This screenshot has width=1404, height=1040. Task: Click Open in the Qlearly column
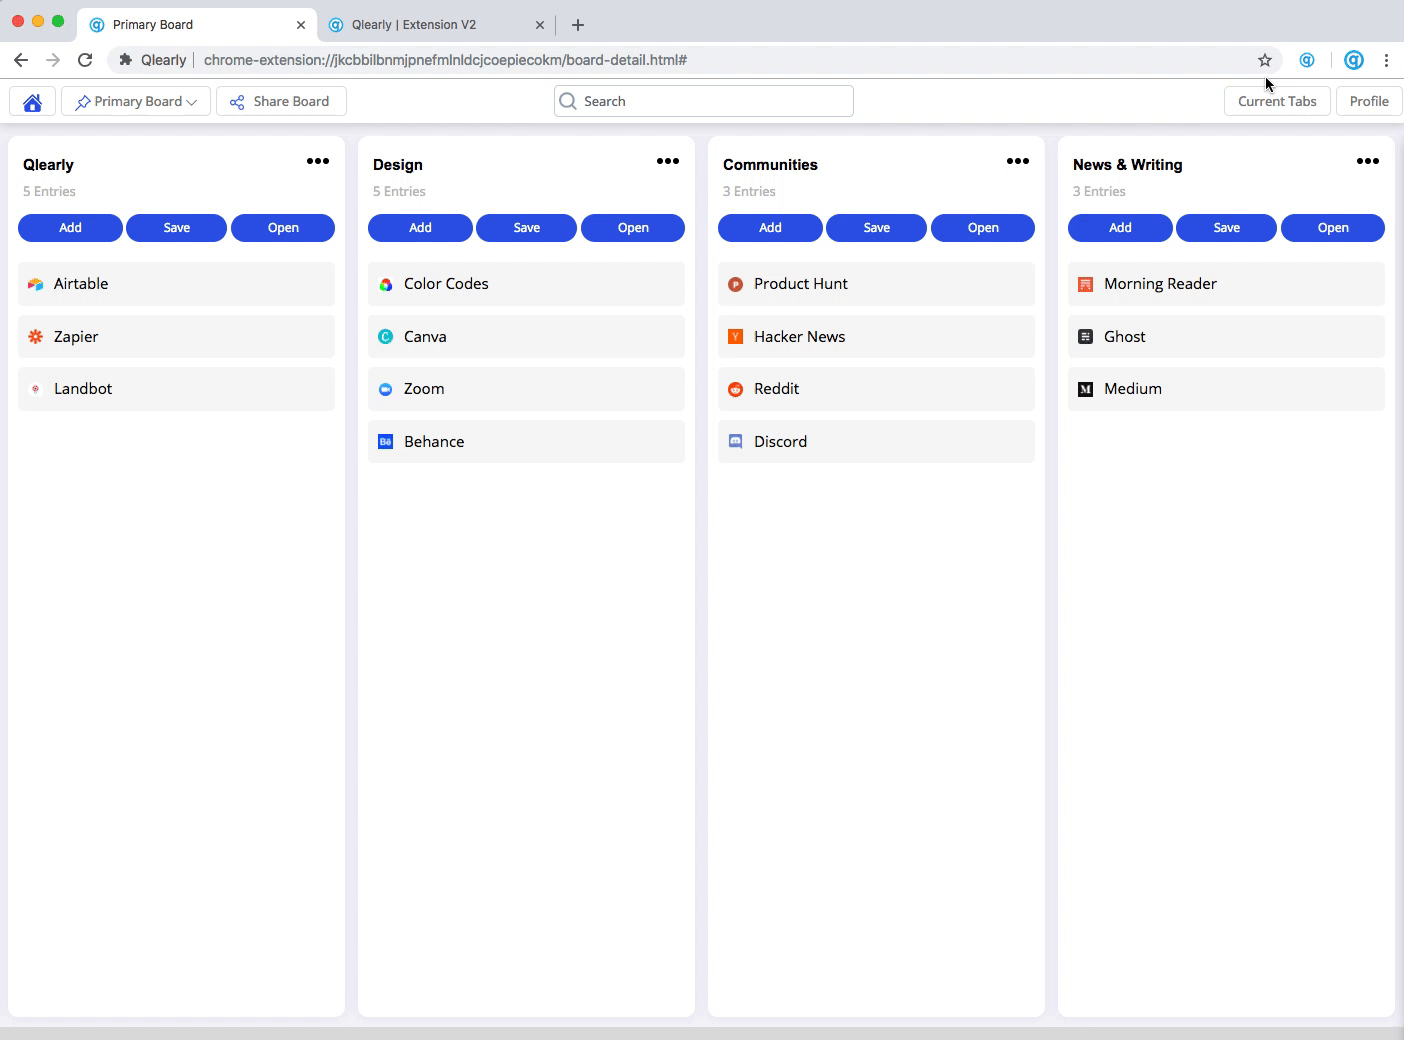point(283,228)
